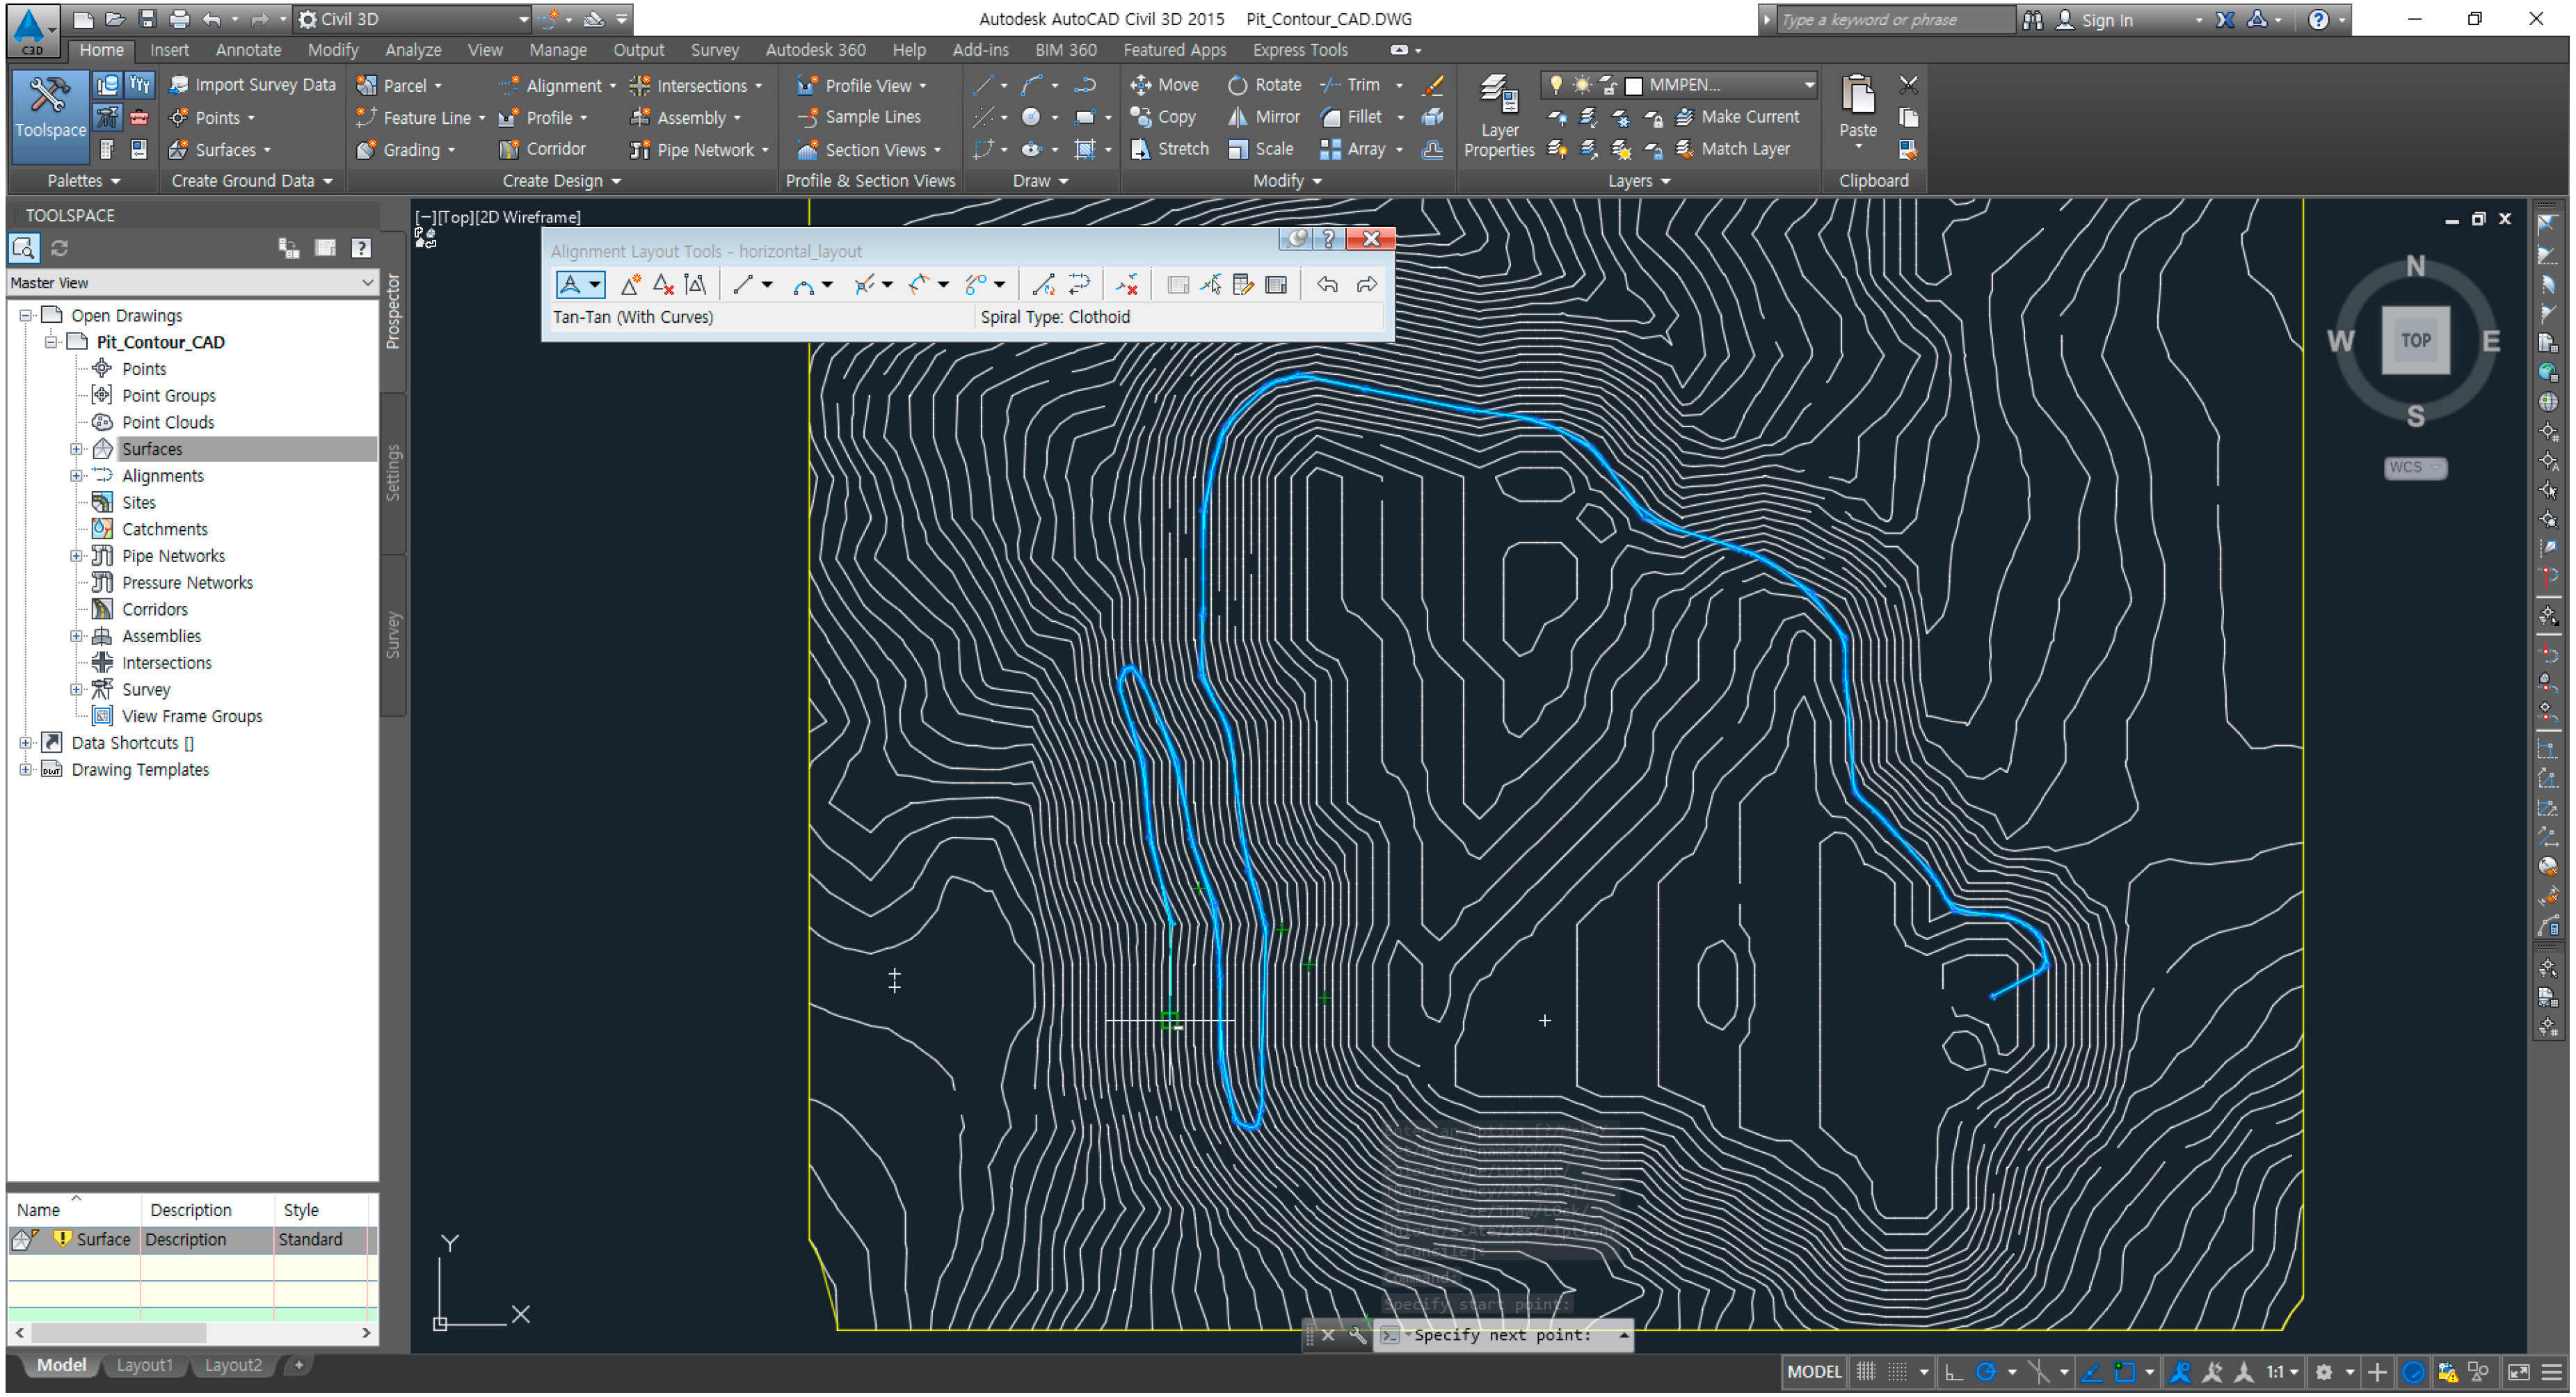Select the fixed line drawing tool
The image size is (2576, 1397).
(742, 285)
